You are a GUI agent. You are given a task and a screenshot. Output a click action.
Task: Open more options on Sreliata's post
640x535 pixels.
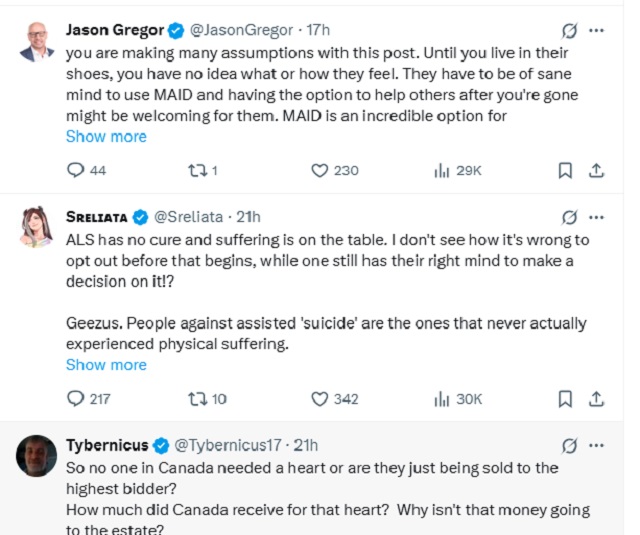pyautogui.click(x=597, y=216)
